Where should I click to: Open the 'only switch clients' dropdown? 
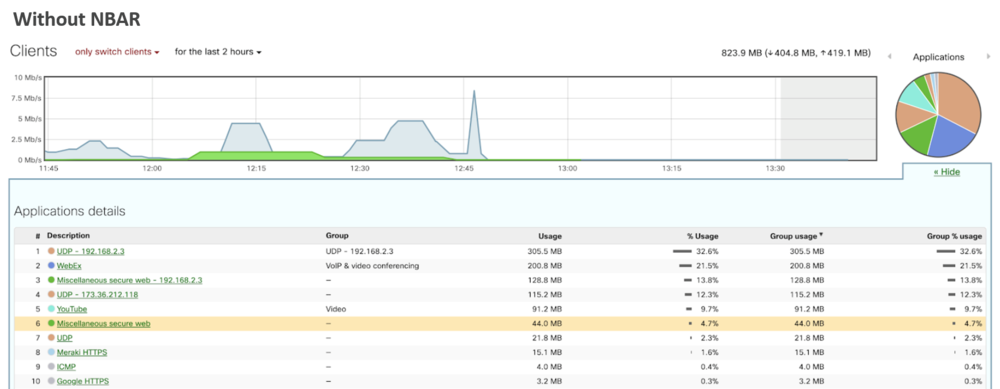(117, 52)
